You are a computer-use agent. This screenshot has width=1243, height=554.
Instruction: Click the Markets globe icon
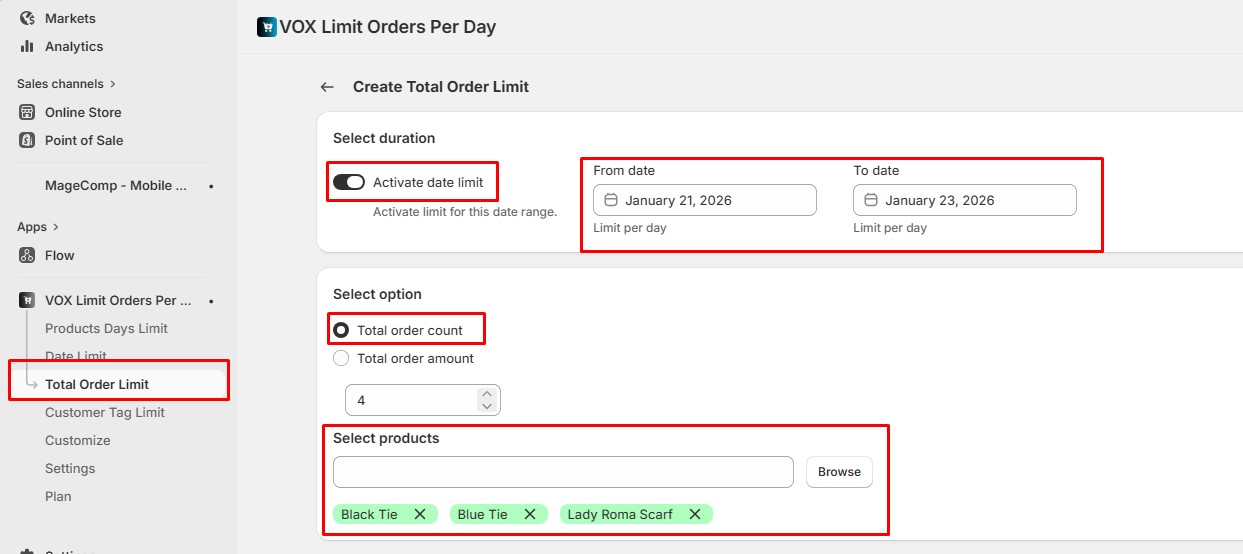click(27, 18)
